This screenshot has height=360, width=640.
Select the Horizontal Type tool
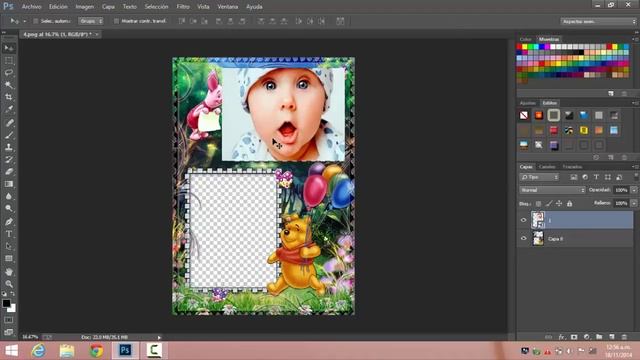coord(9,234)
